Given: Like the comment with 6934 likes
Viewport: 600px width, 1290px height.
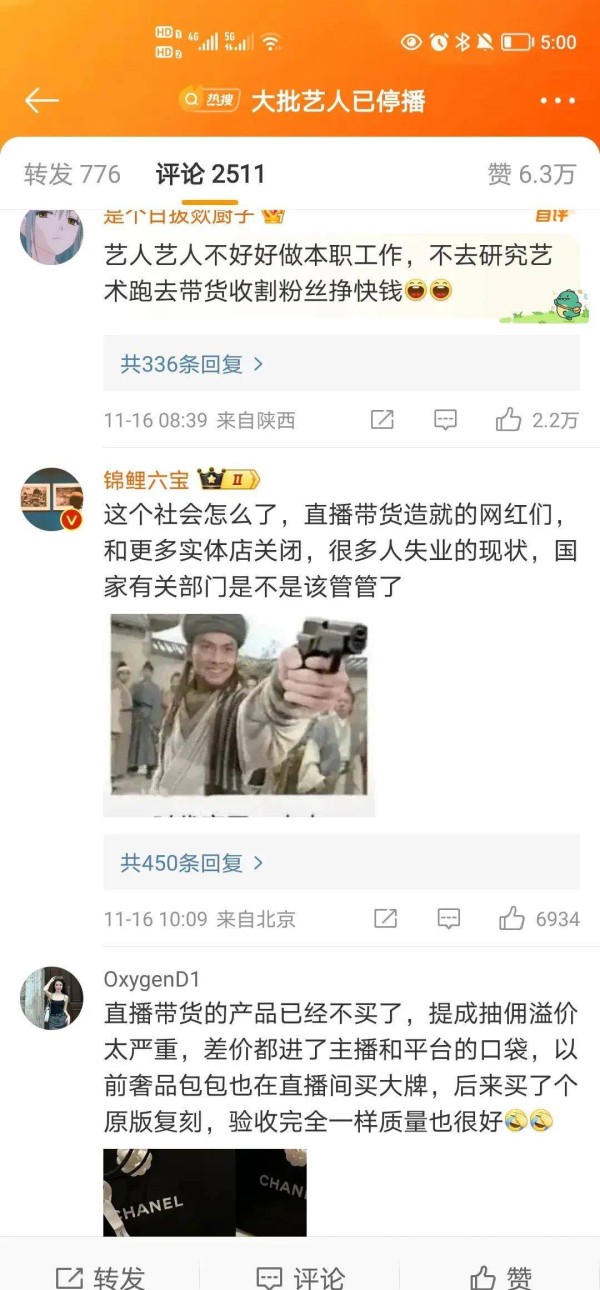Looking at the screenshot, I should tap(539, 918).
